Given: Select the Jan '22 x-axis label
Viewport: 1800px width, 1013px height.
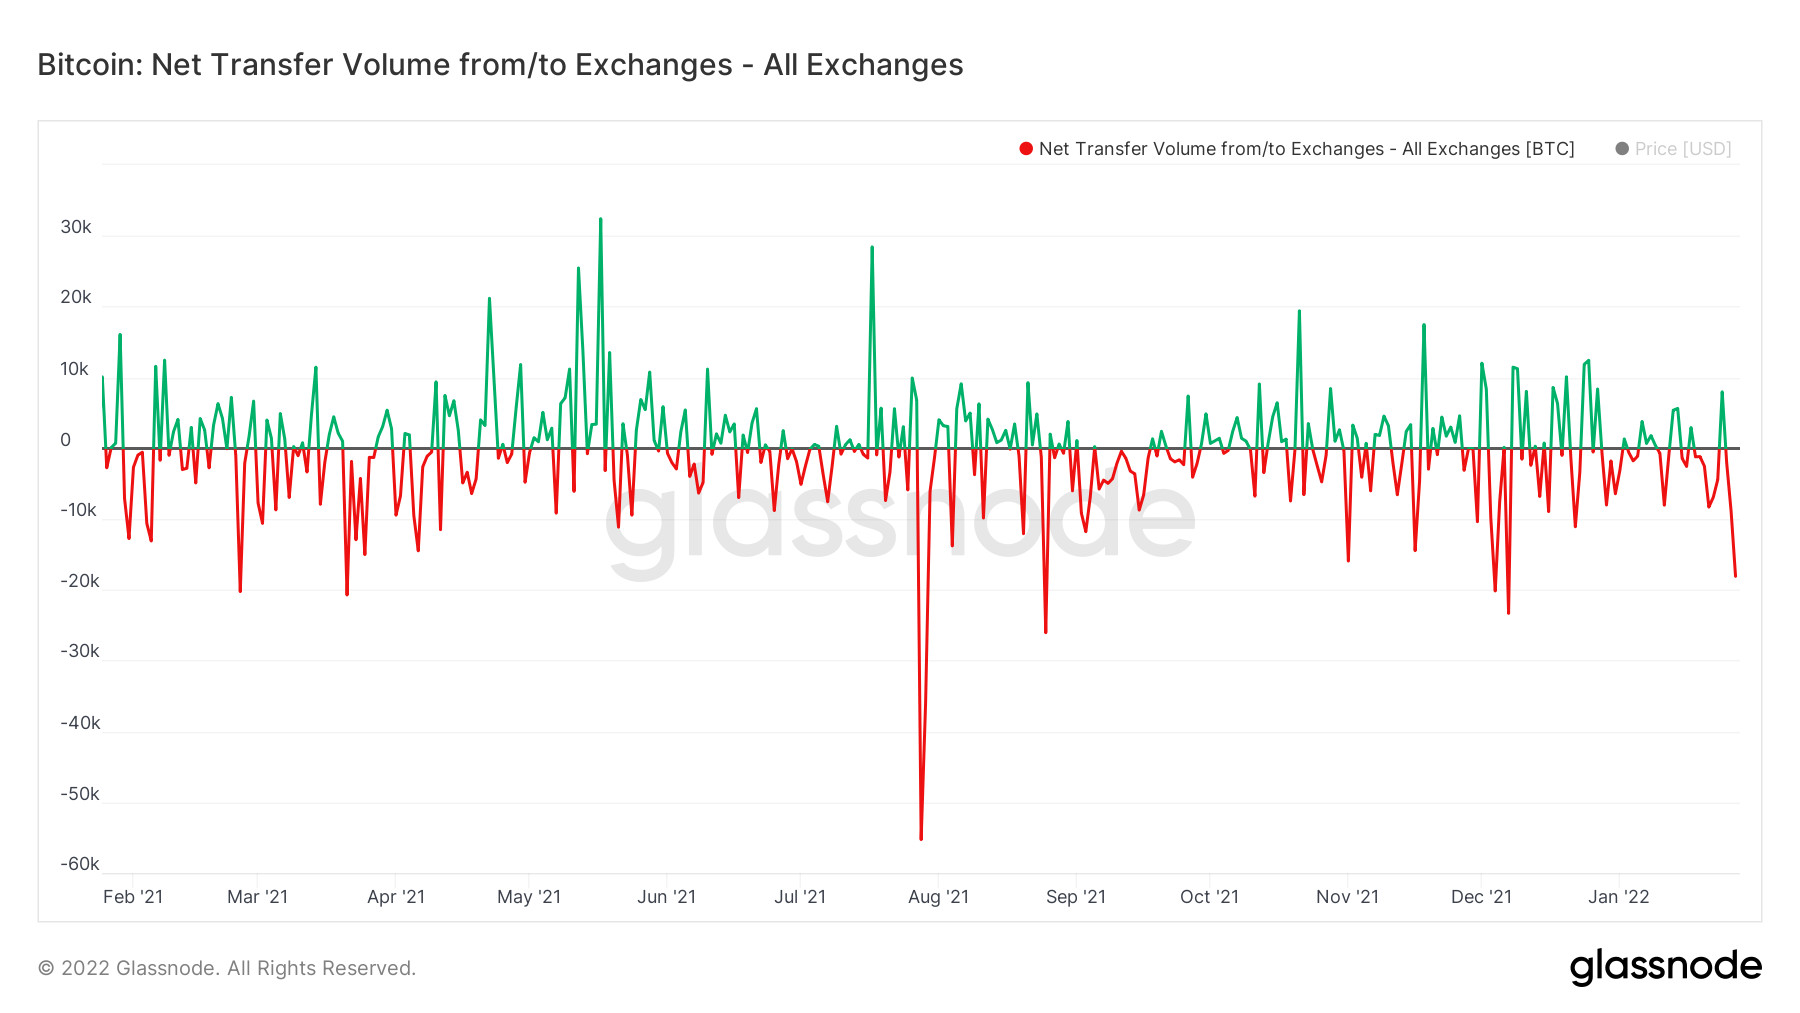Looking at the screenshot, I should tap(1618, 897).
